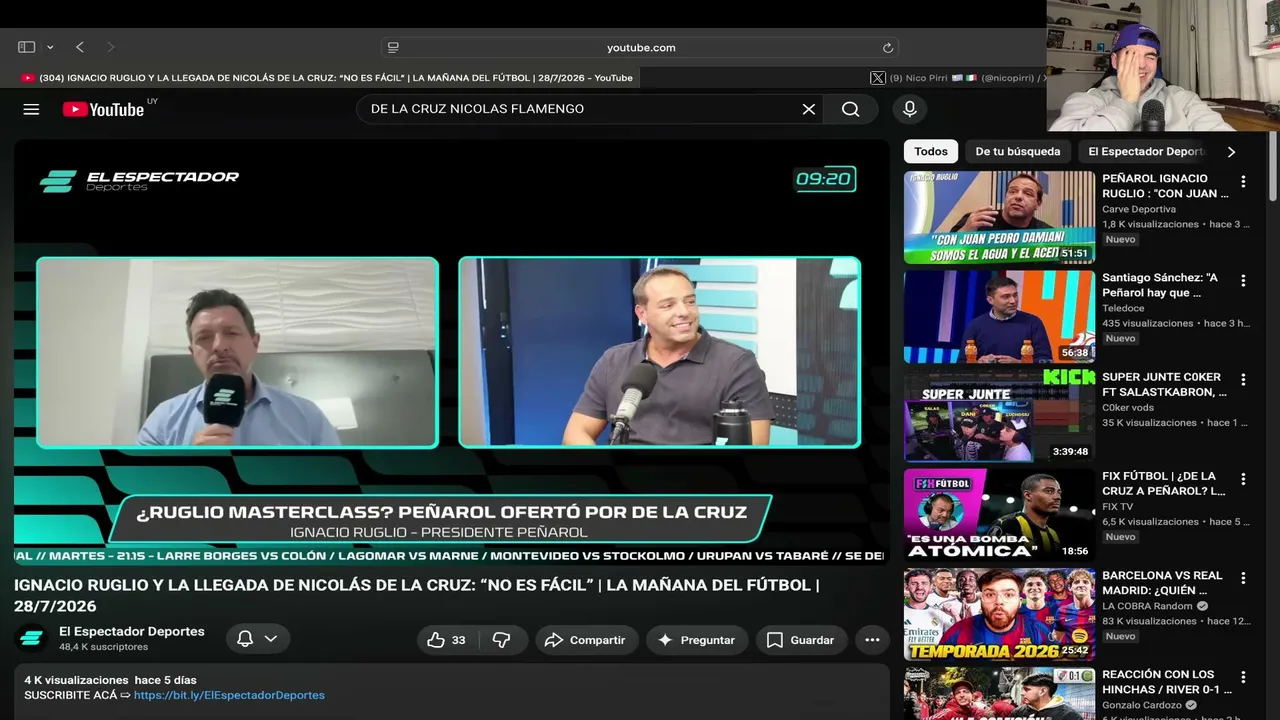Image resolution: width=1280 pixels, height=720 pixels.
Task: Open the Reacción con los hinchas thumbnail
Action: click(x=999, y=694)
